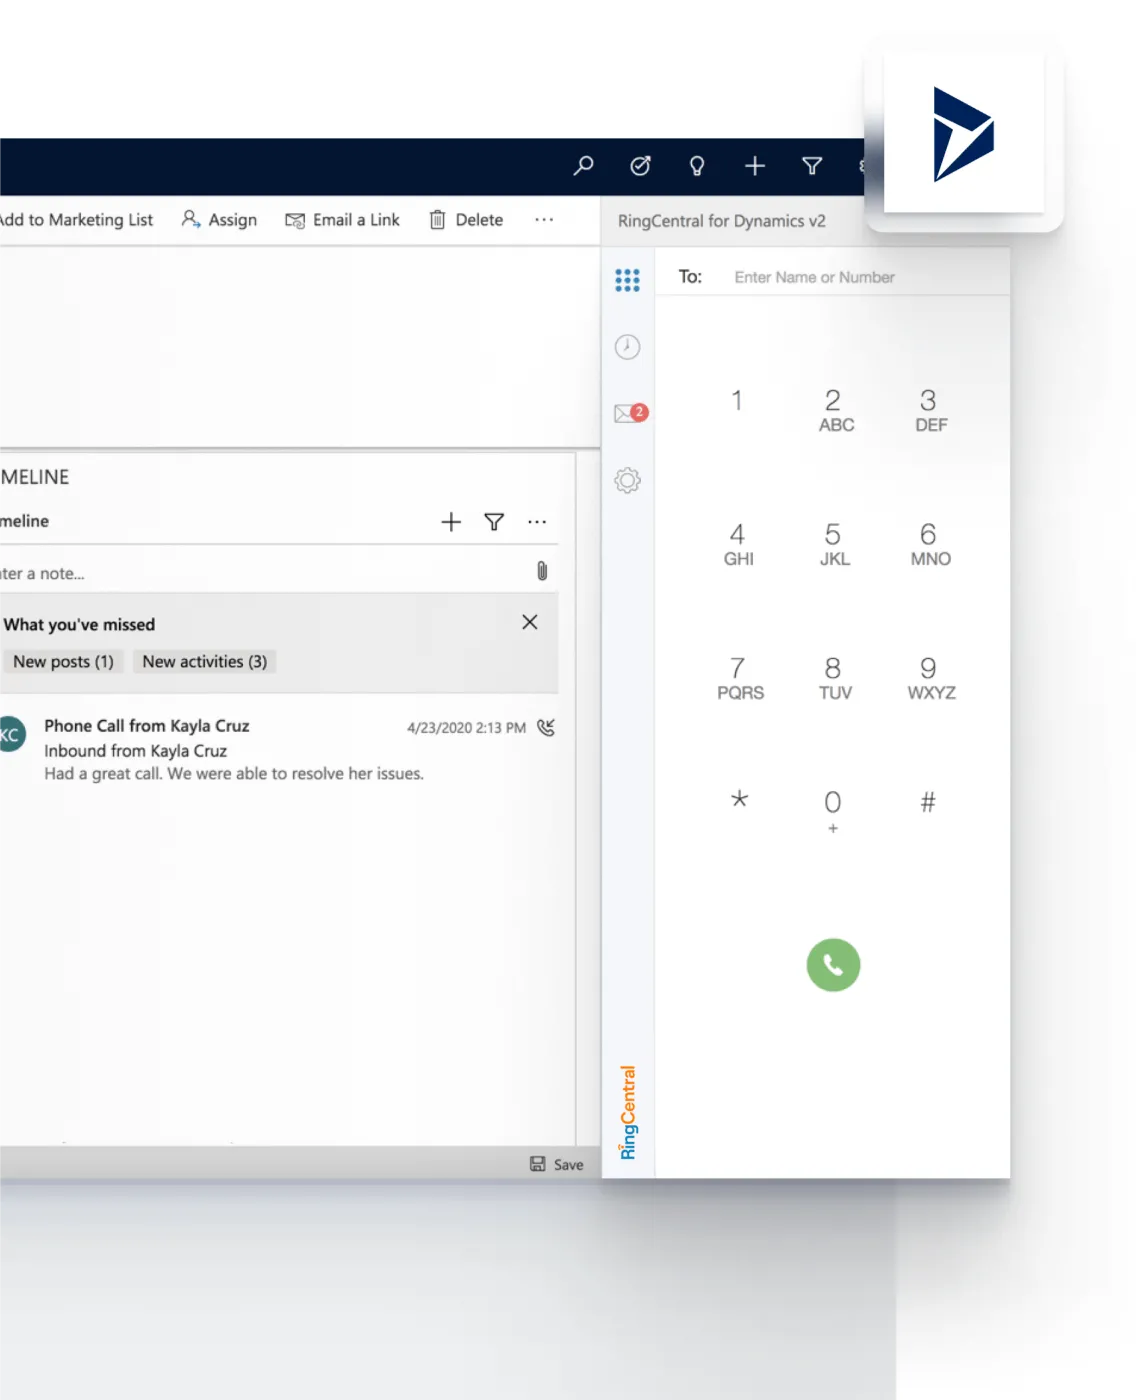Viewport: 1136px width, 1400px height.
Task: Open the timeline filter funnel
Action: coord(494,522)
